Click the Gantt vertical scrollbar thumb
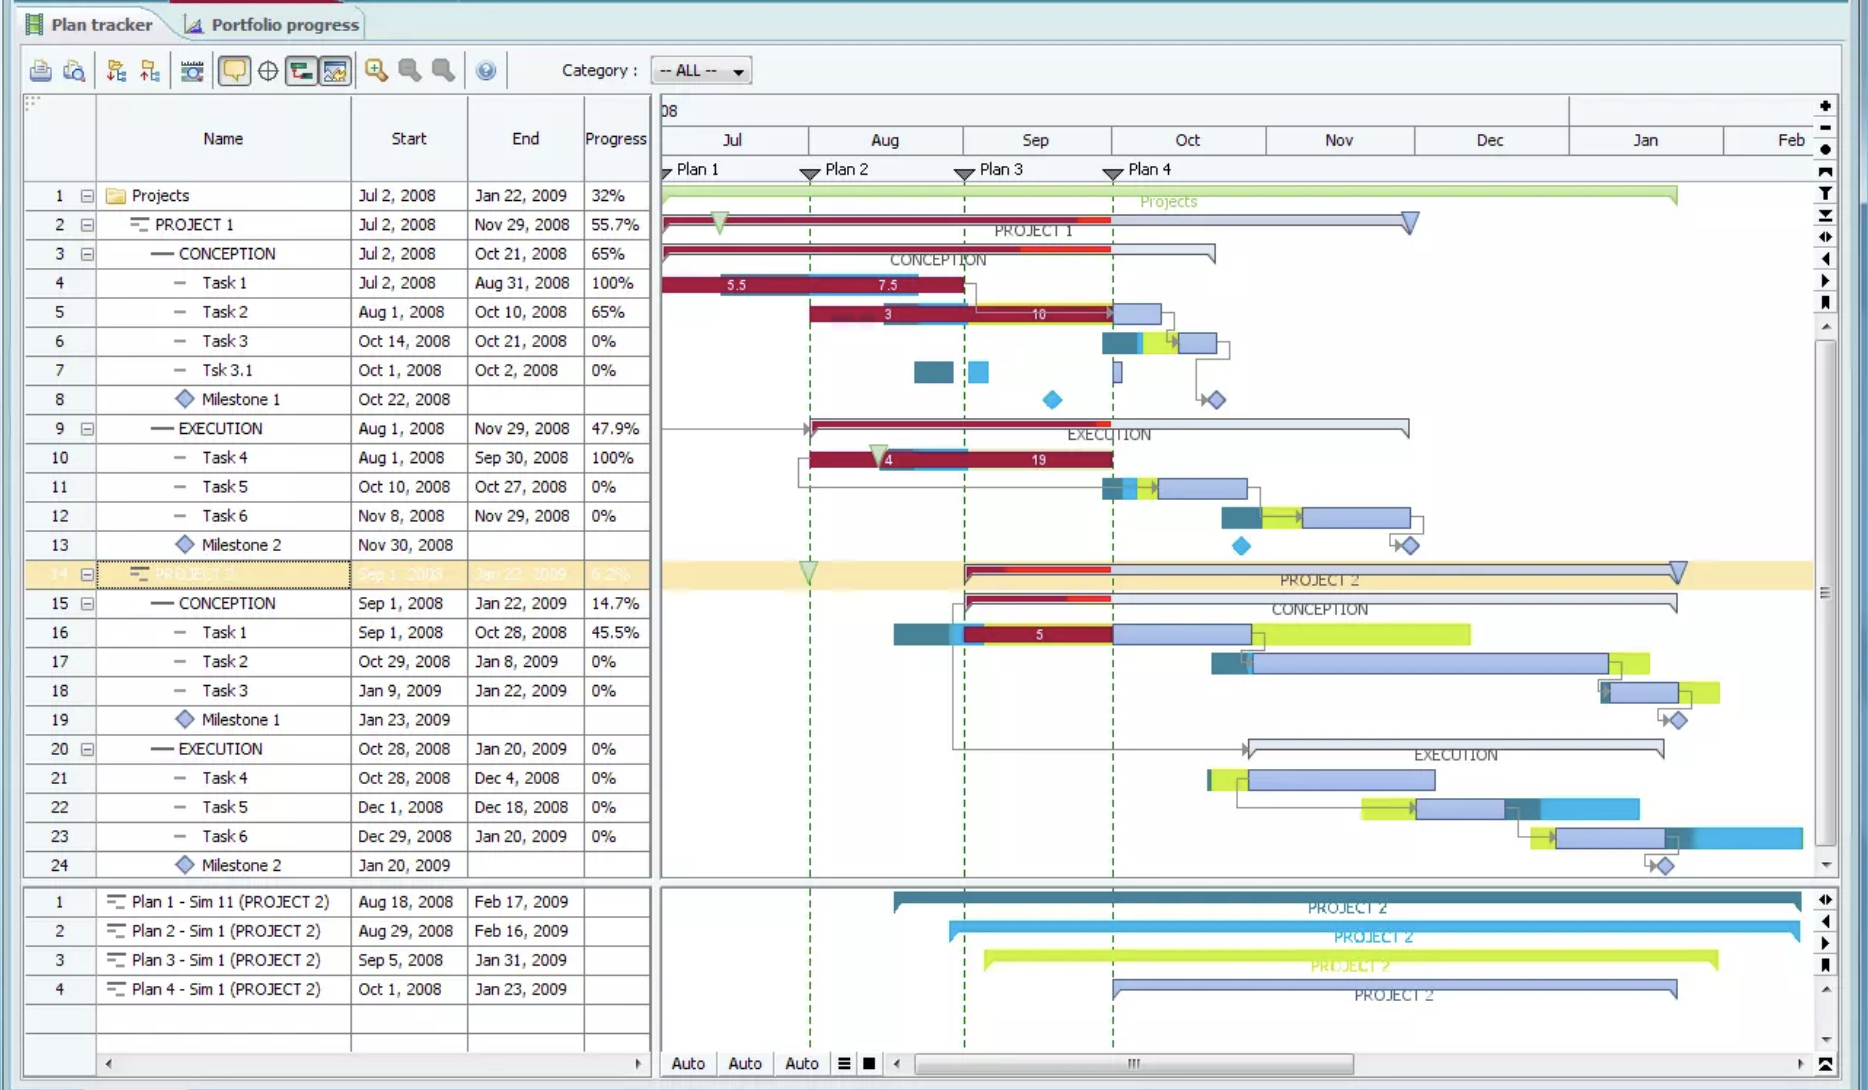The height and width of the screenshot is (1090, 1868). [1826, 592]
